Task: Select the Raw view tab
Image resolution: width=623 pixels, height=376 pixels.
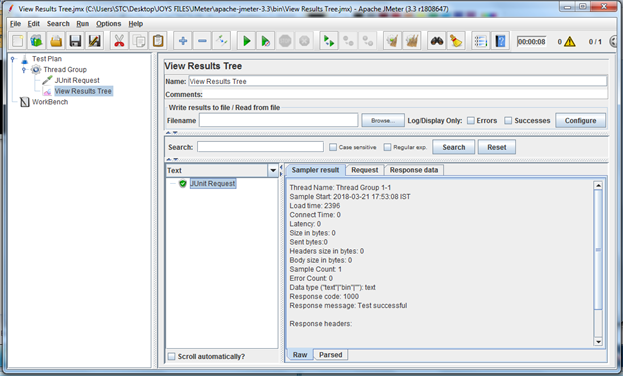Action: pos(300,355)
